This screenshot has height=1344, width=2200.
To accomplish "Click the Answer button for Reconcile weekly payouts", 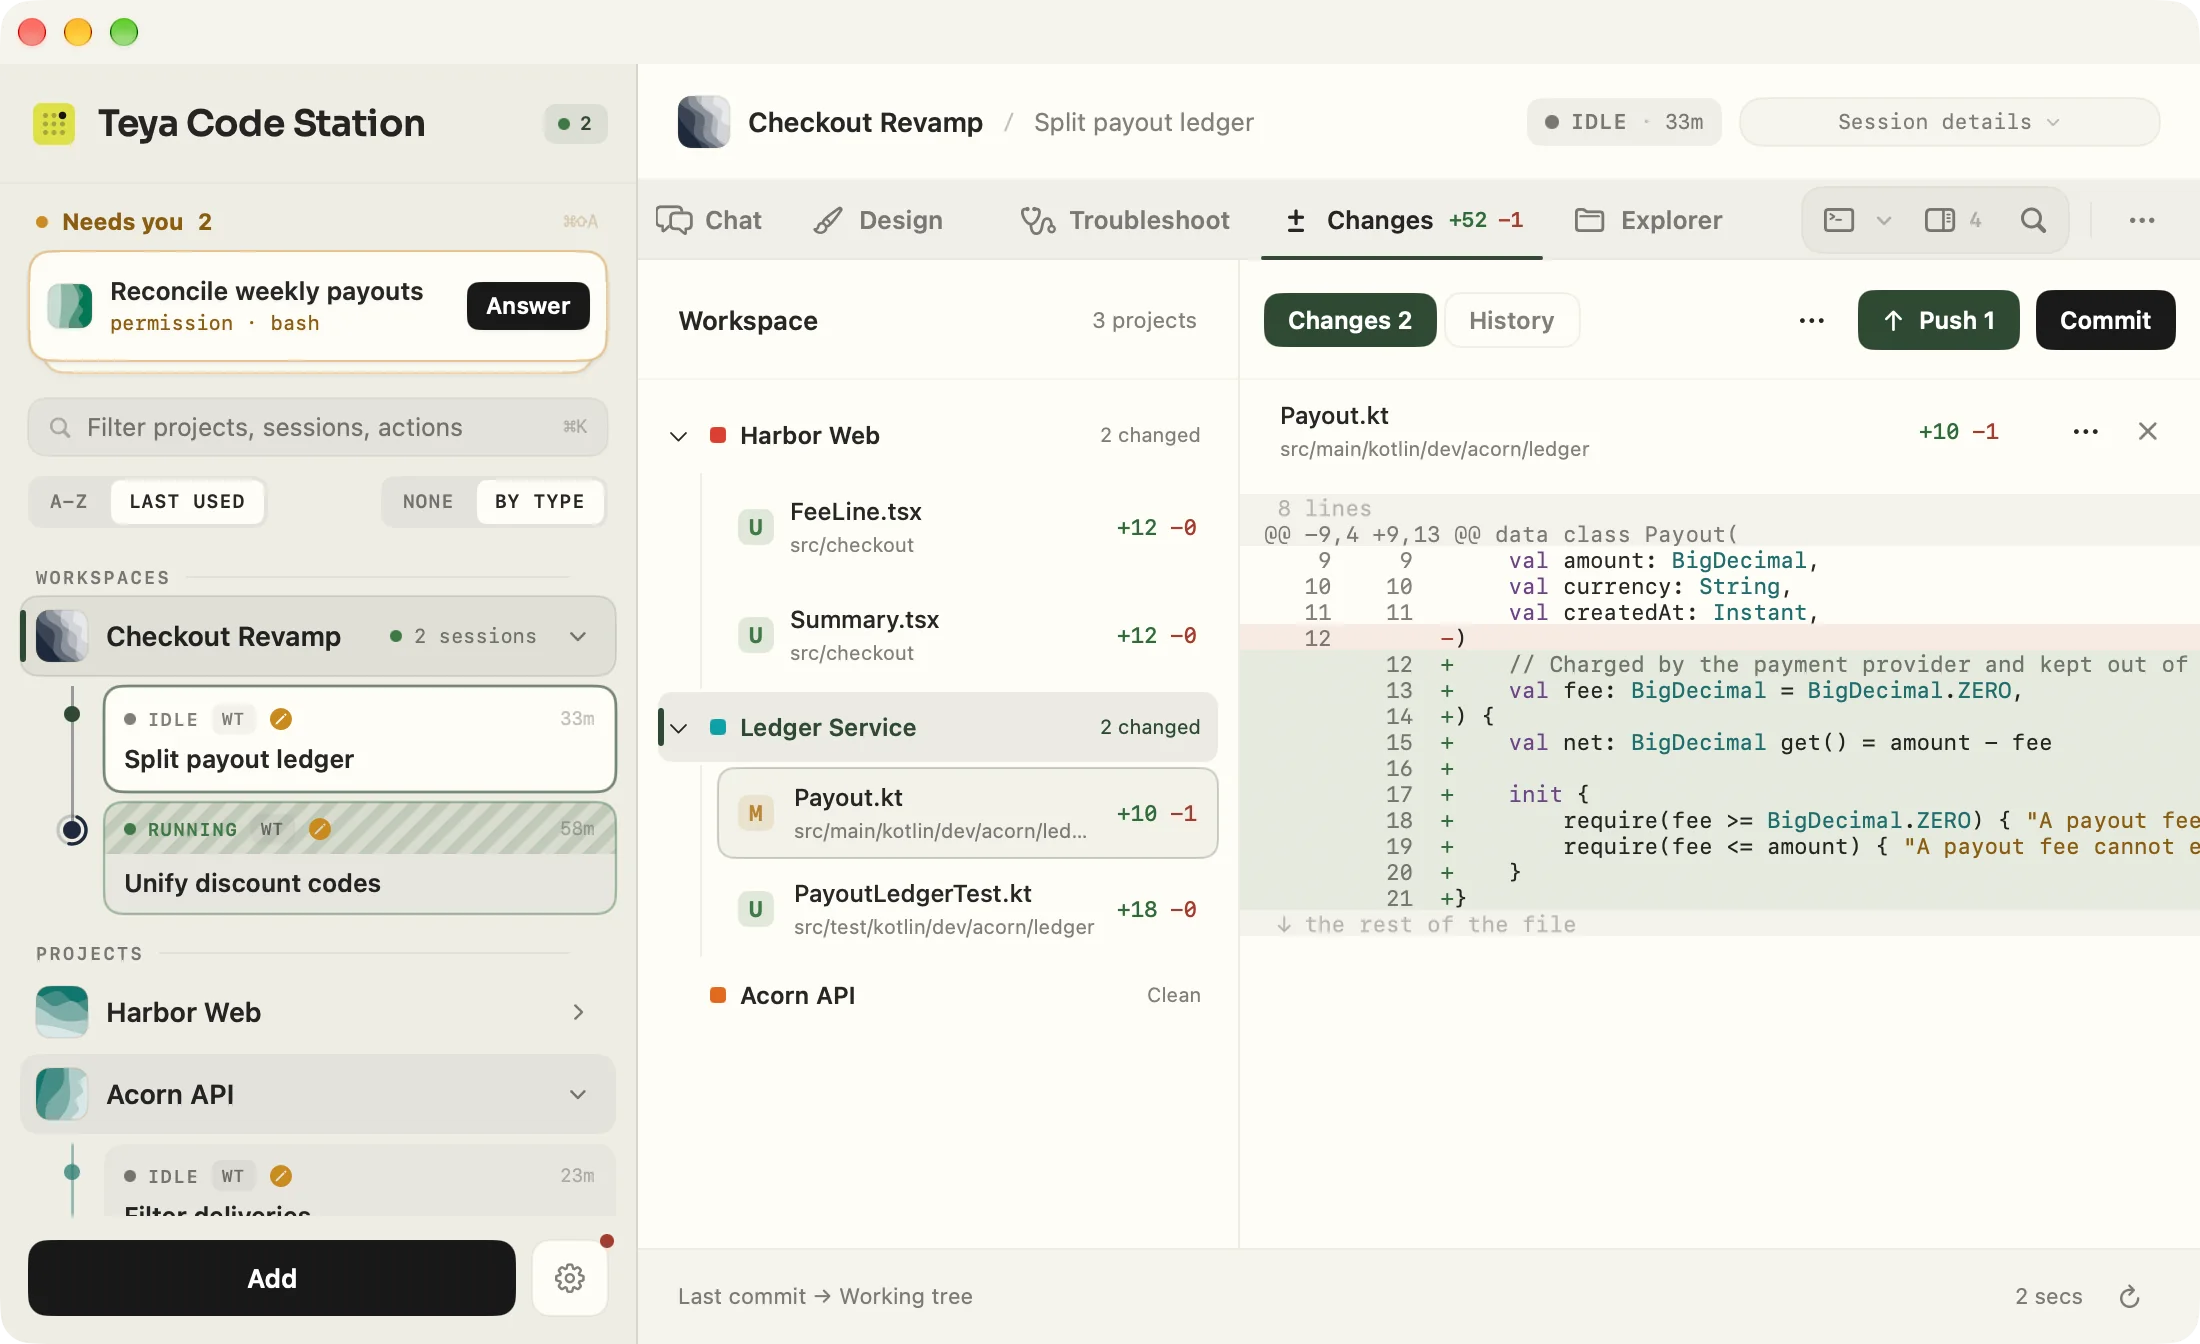I will pyautogui.click(x=528, y=306).
